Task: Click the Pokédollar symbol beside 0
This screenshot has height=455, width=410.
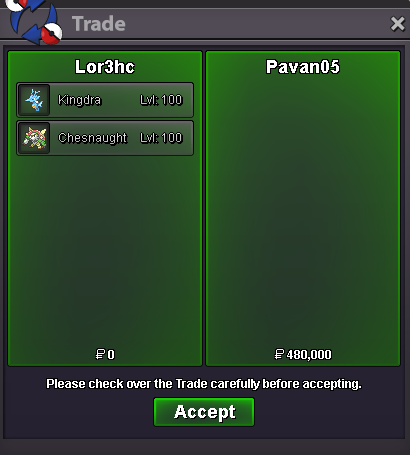Action: point(100,354)
